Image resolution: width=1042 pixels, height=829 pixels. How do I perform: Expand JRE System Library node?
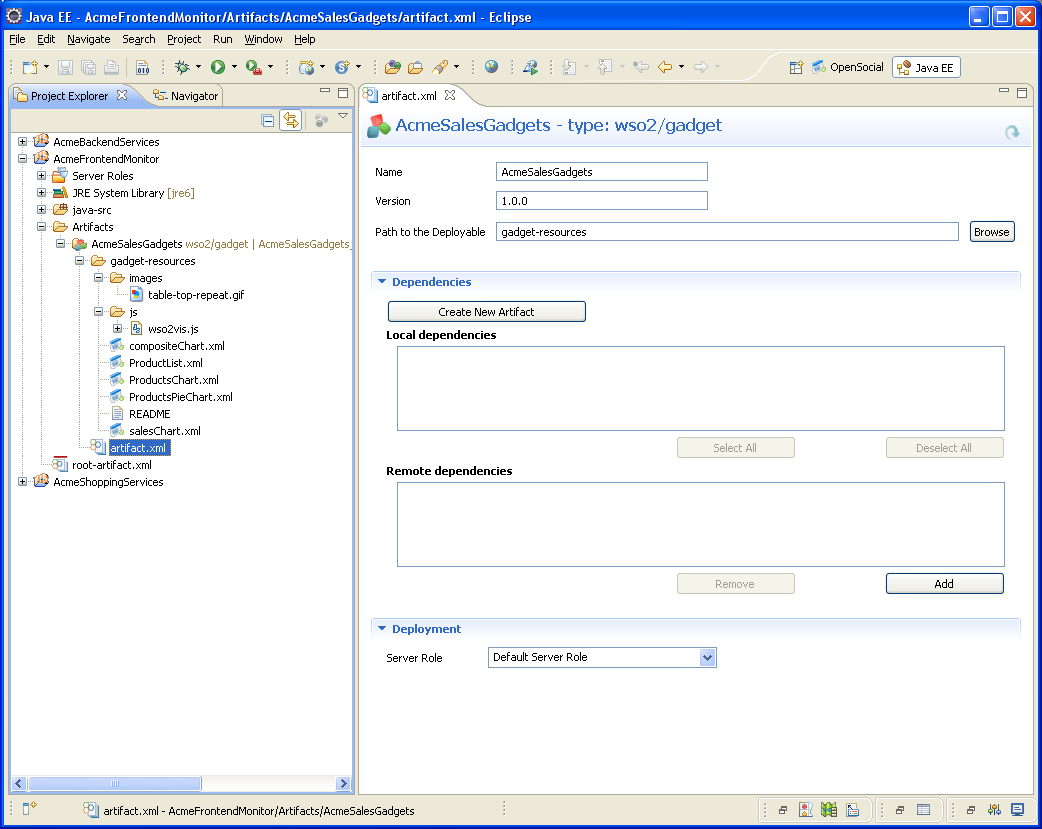41,193
